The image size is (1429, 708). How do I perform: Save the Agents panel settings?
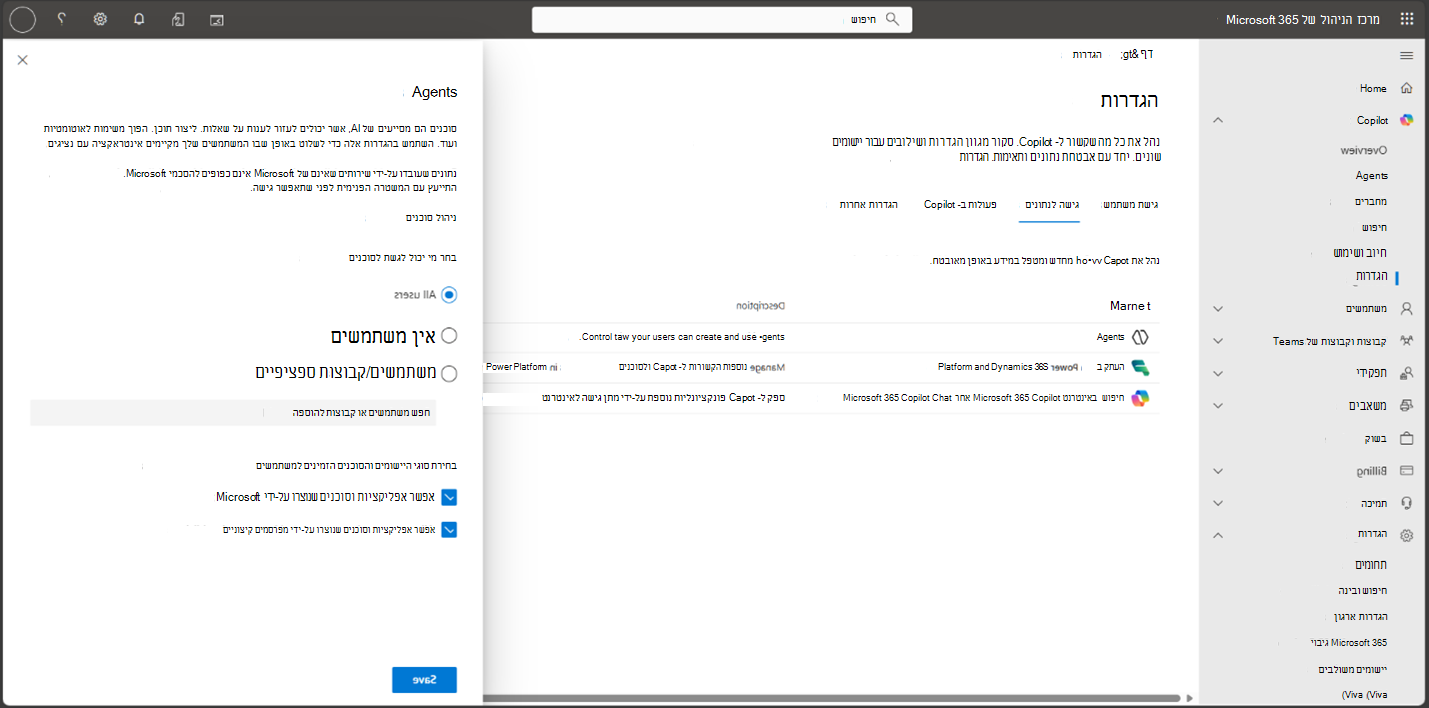tap(424, 680)
